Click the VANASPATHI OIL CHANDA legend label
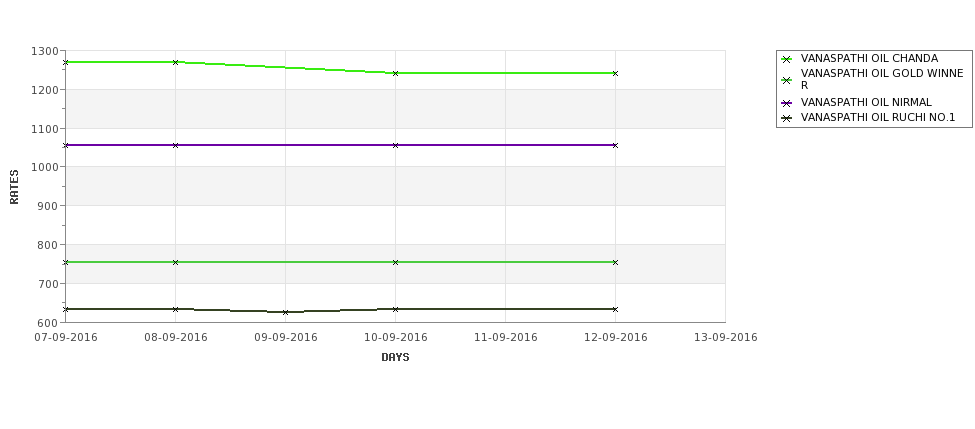 [x=869, y=58]
